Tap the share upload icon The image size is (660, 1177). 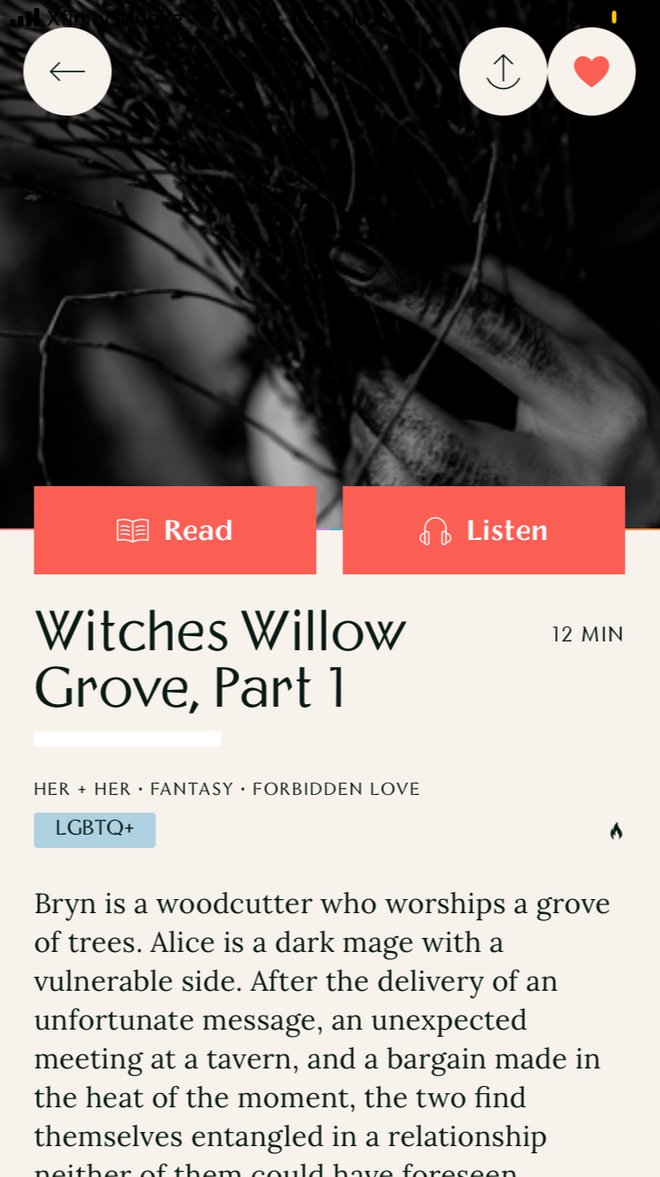pos(503,71)
